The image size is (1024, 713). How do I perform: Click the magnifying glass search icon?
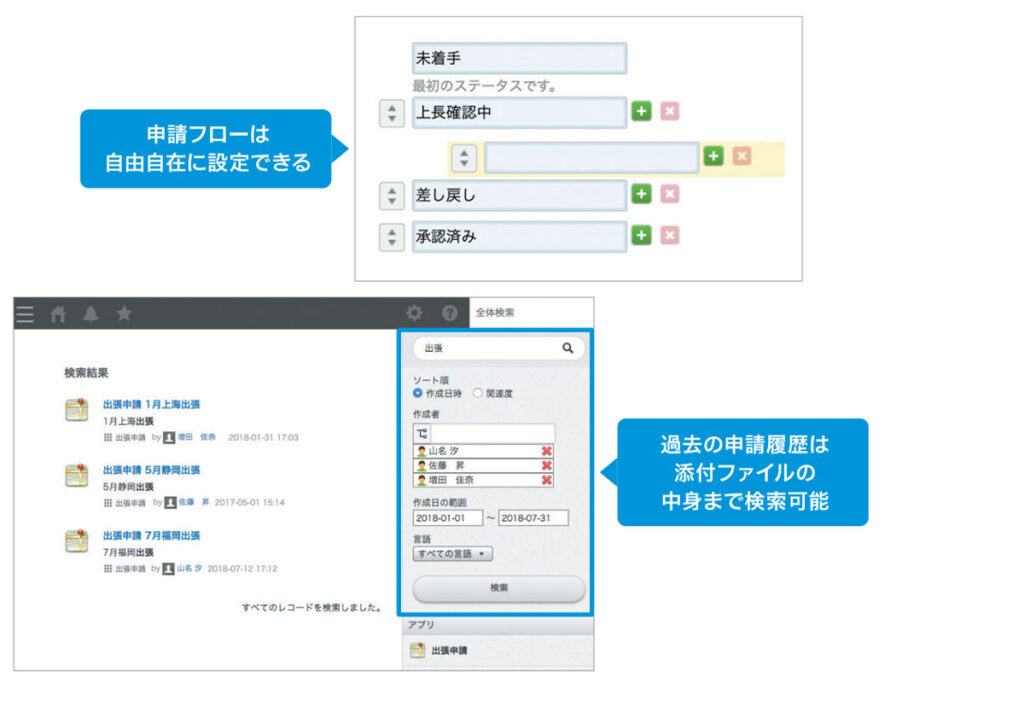569,347
